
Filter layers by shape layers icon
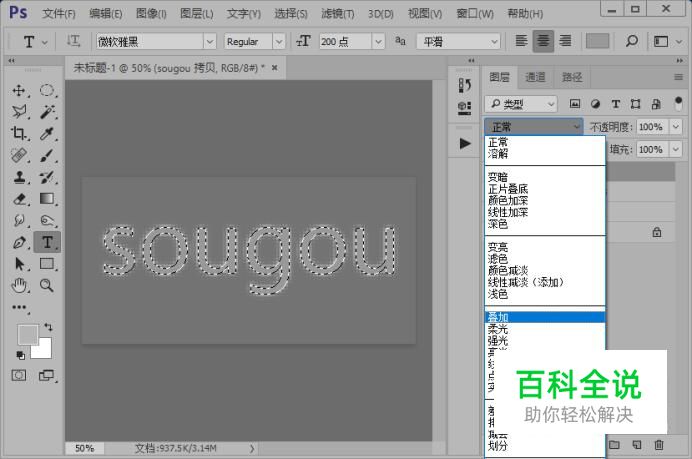[636, 104]
